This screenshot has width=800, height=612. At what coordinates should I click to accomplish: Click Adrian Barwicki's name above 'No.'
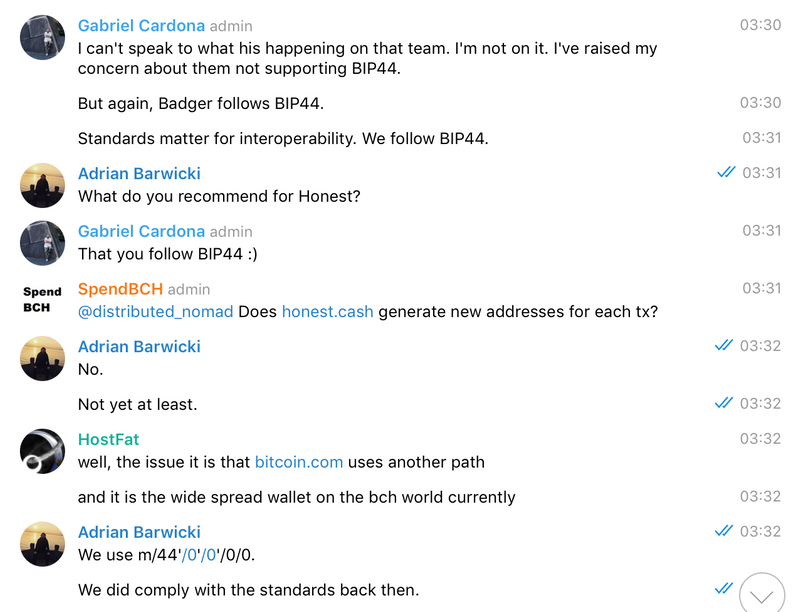(x=139, y=347)
